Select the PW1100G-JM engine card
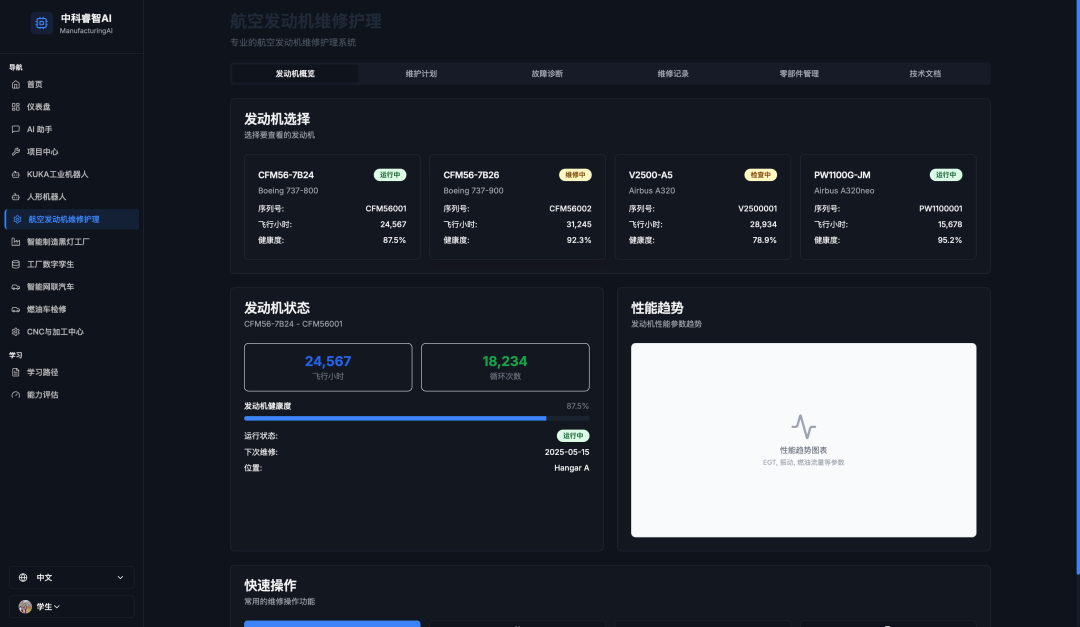This screenshot has height=627, width=1080. [888, 207]
